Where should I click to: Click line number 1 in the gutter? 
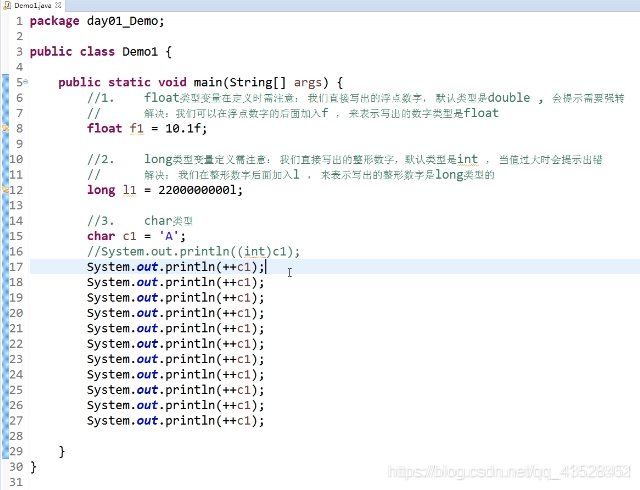[19, 21]
